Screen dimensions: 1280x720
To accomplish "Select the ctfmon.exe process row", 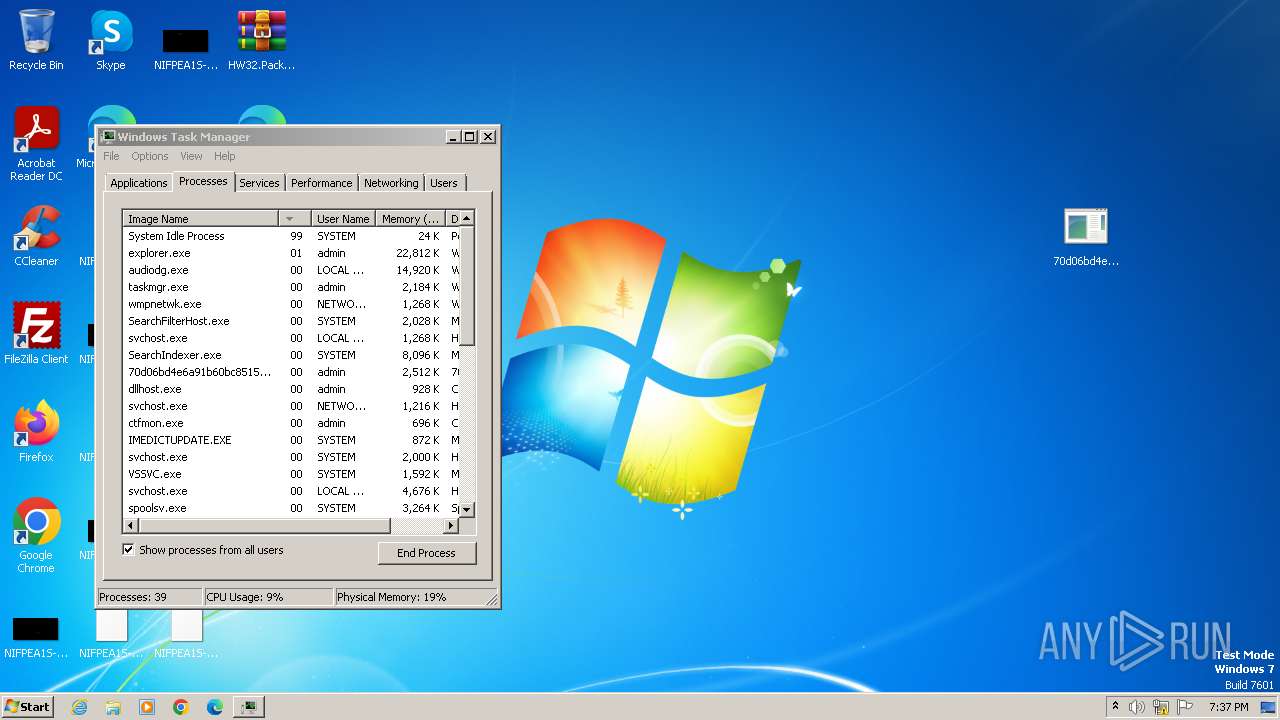I will pos(291,423).
